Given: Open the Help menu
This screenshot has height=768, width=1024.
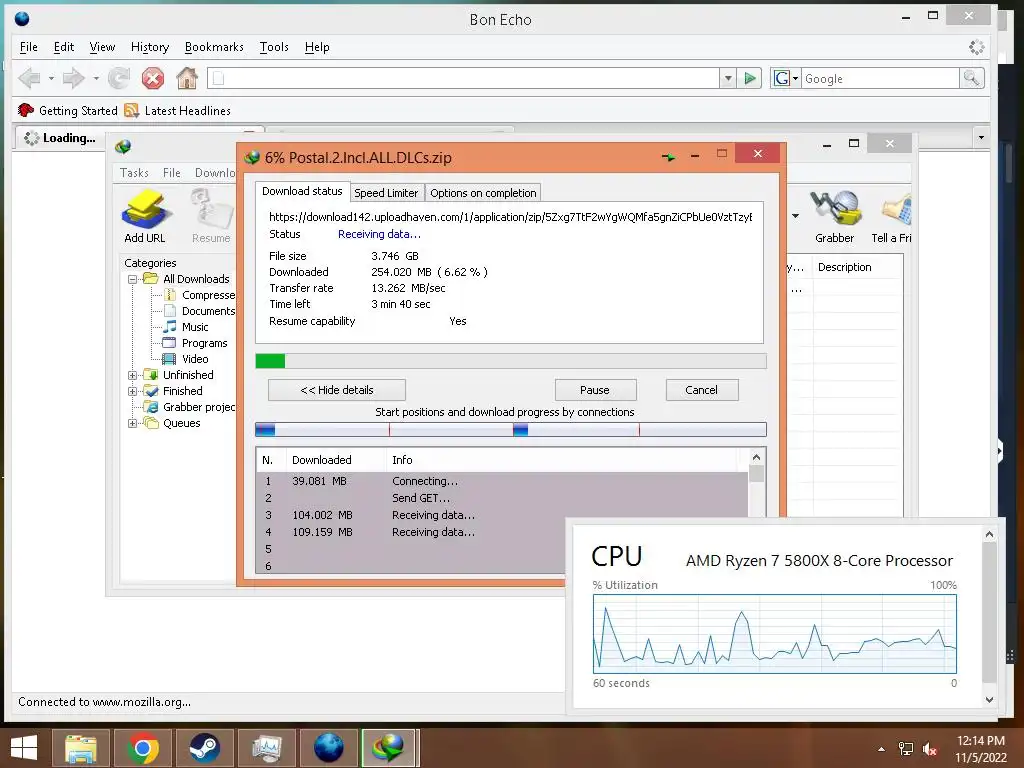Looking at the screenshot, I should point(317,47).
